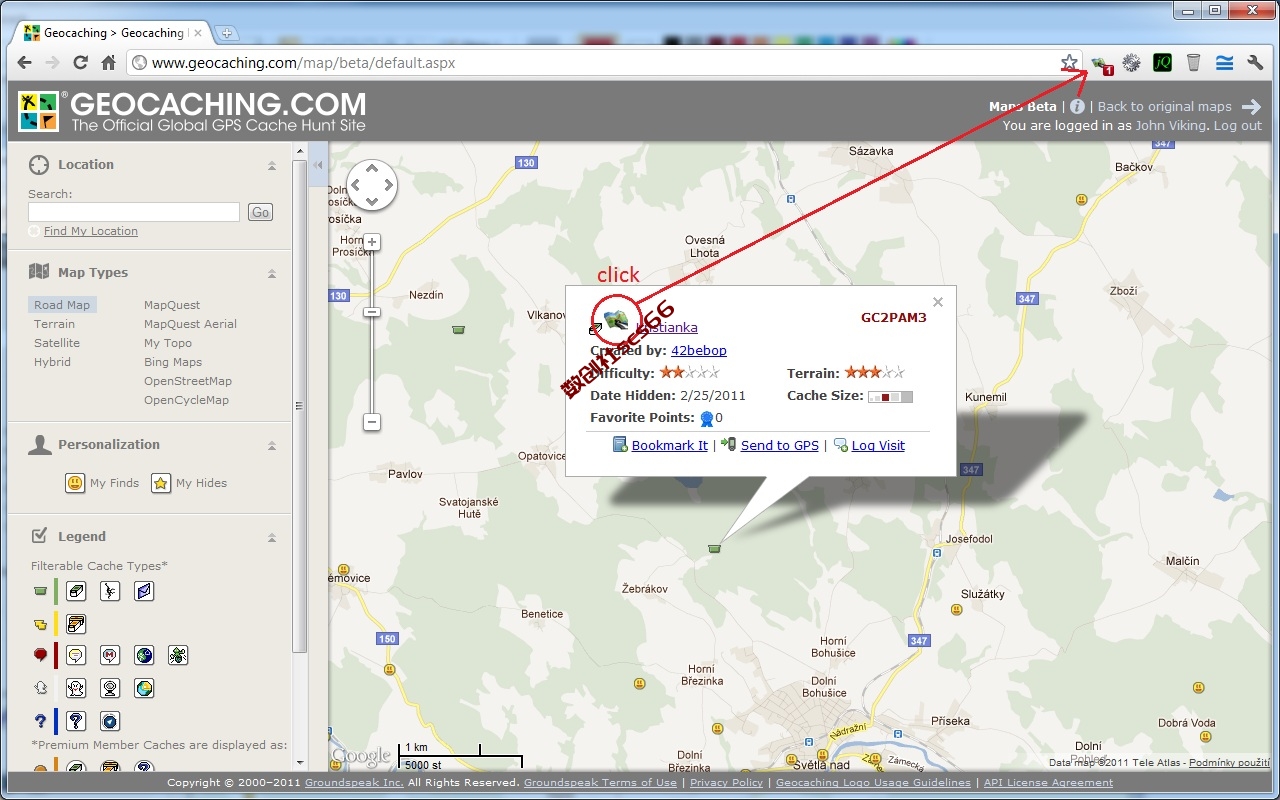The height and width of the screenshot is (800, 1280).
Task: Toggle the Mega-Event cache filter icon
Action: 111,656
